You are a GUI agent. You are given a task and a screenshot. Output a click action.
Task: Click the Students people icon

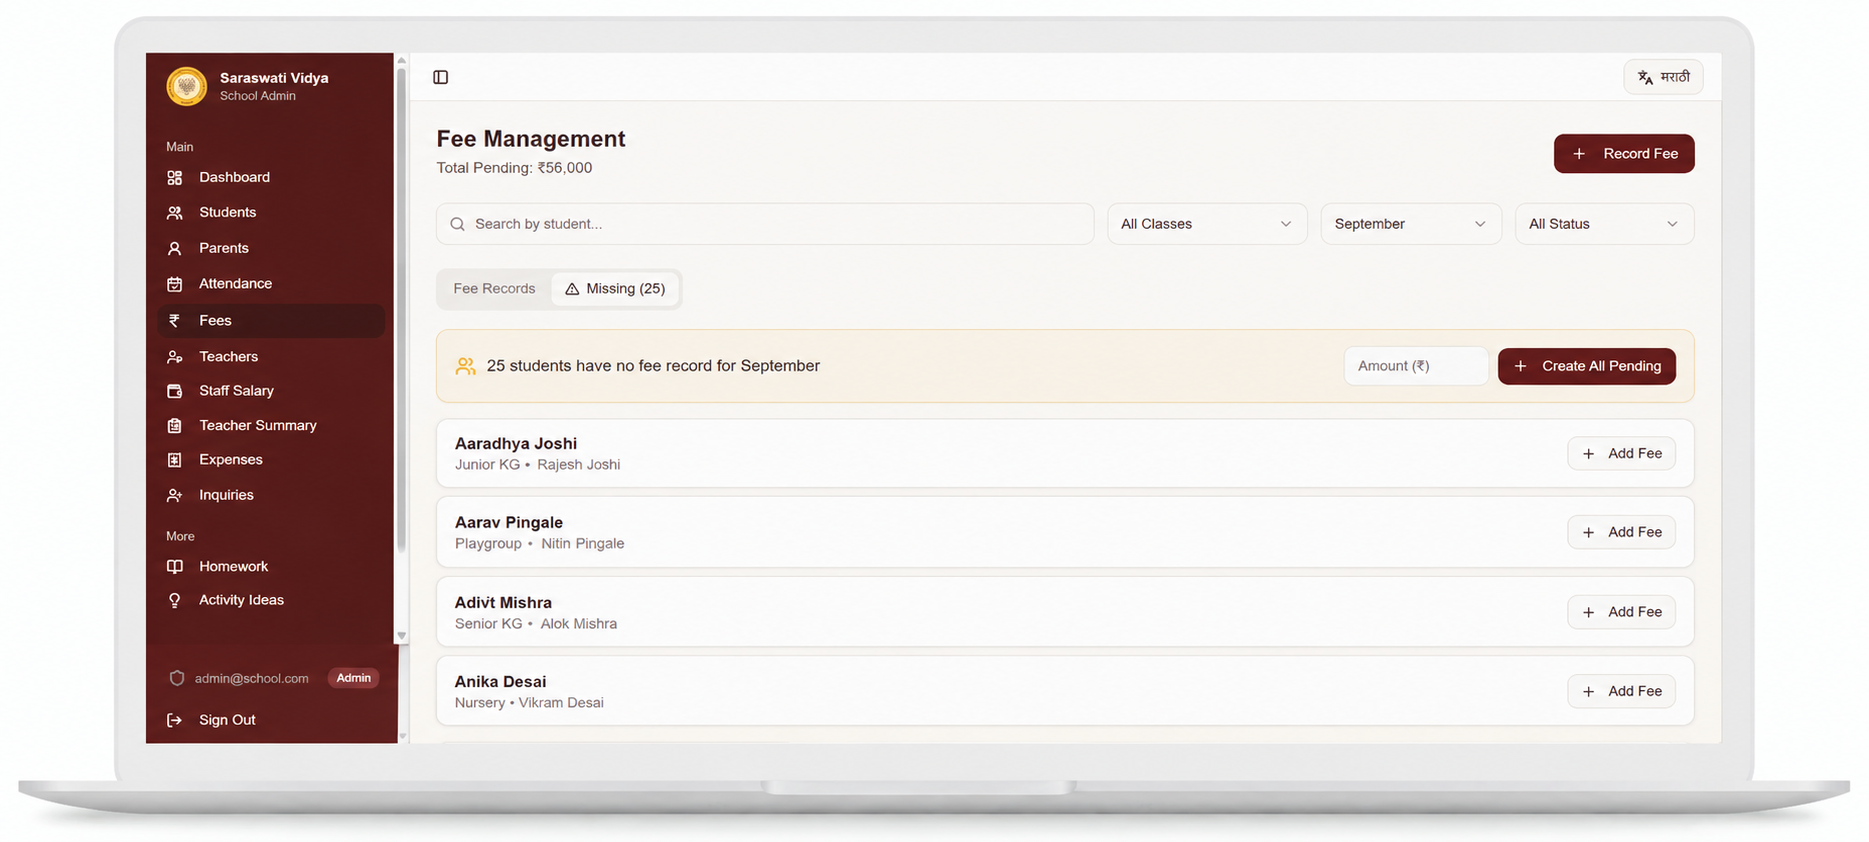174,213
